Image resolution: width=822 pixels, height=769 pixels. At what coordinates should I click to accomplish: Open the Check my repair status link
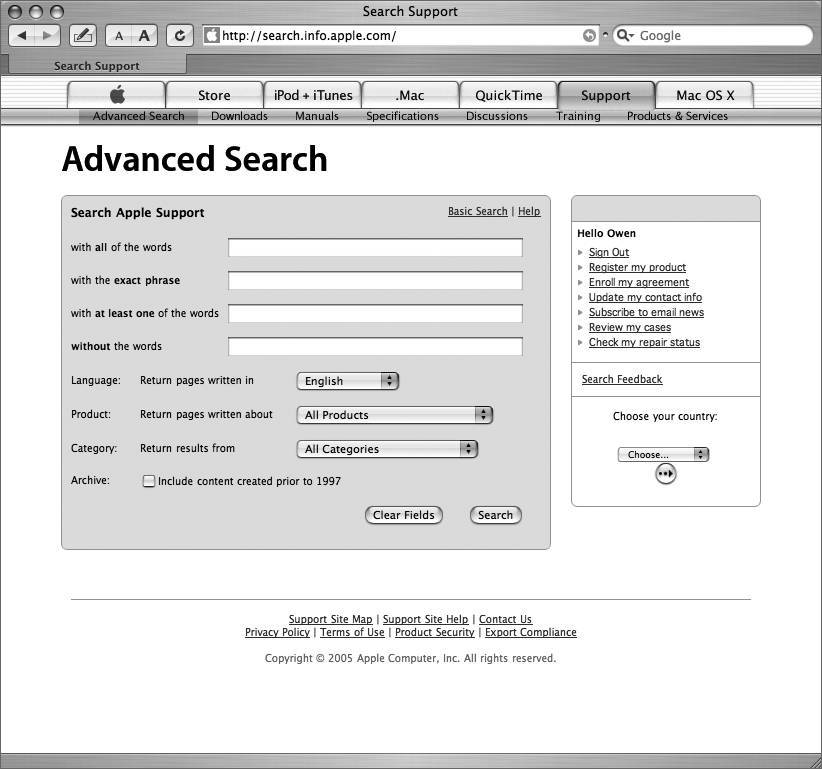pos(644,342)
